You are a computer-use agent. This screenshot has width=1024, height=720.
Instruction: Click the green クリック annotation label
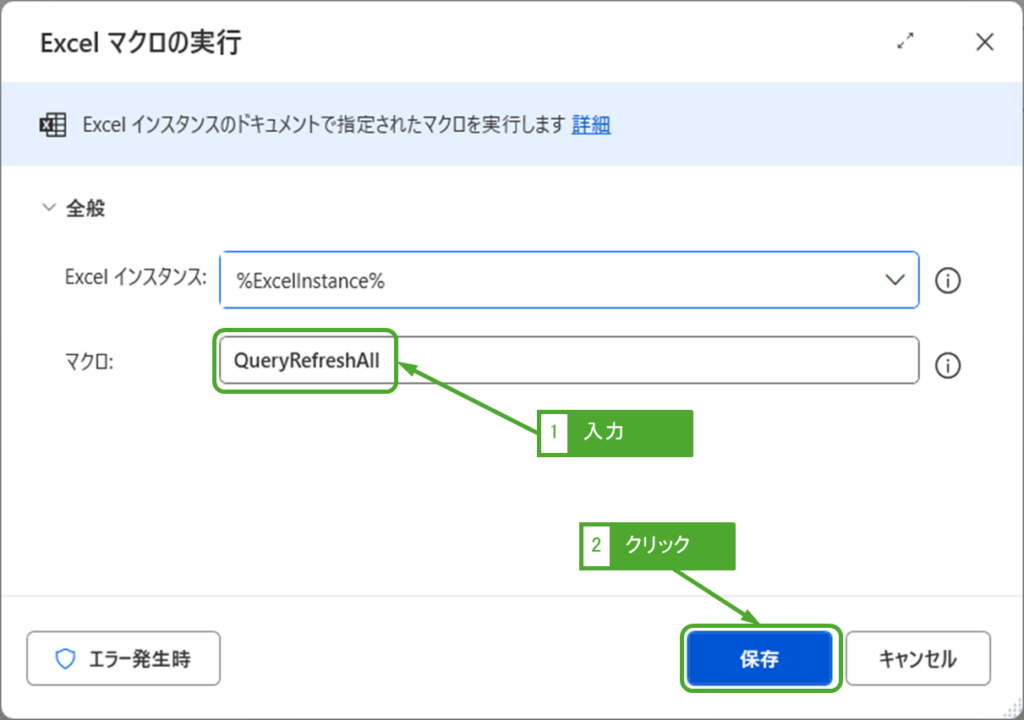[657, 546]
